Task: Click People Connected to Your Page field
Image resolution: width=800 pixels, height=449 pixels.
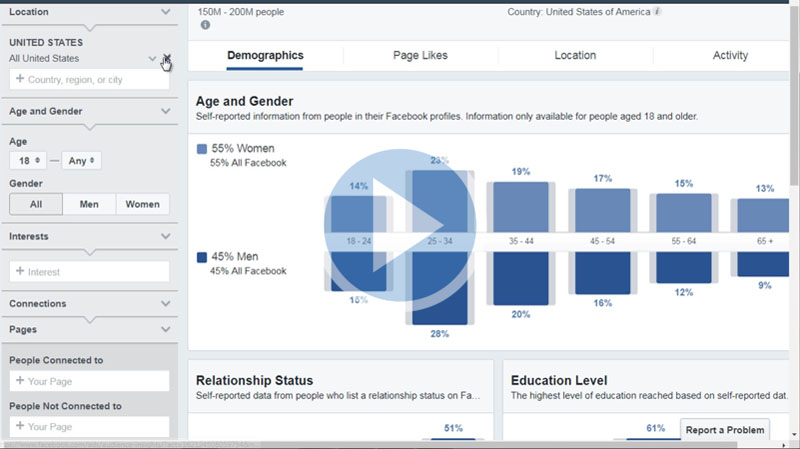Action: click(89, 381)
